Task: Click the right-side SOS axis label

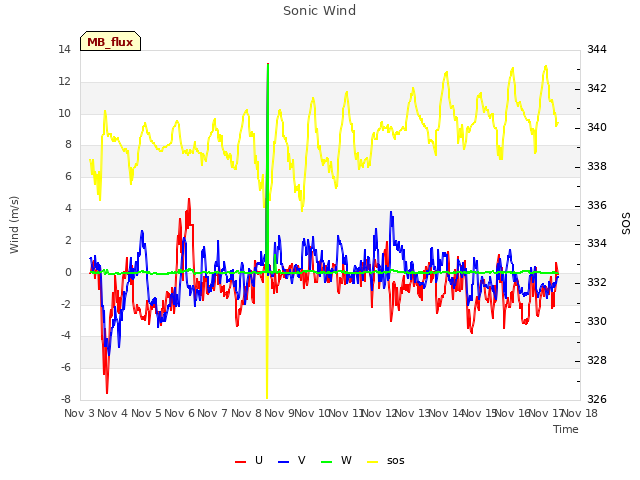Action: [x=626, y=224]
